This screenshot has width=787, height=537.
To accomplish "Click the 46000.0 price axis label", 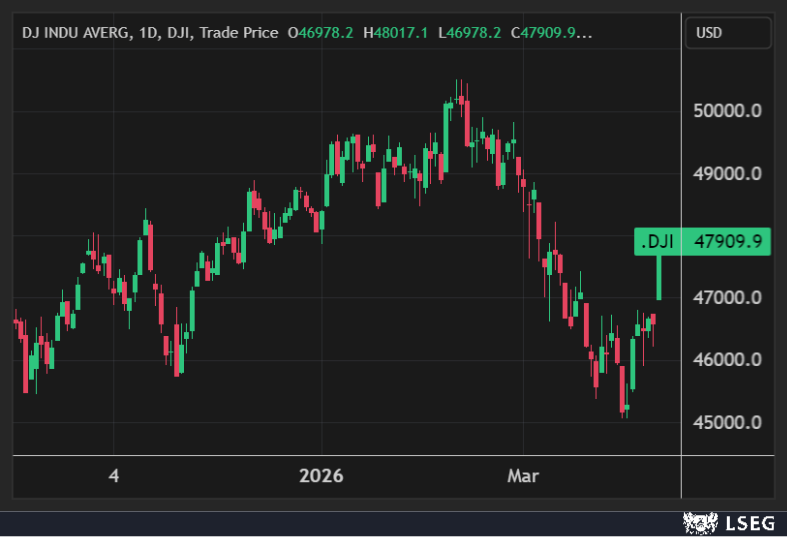I will pos(727,360).
